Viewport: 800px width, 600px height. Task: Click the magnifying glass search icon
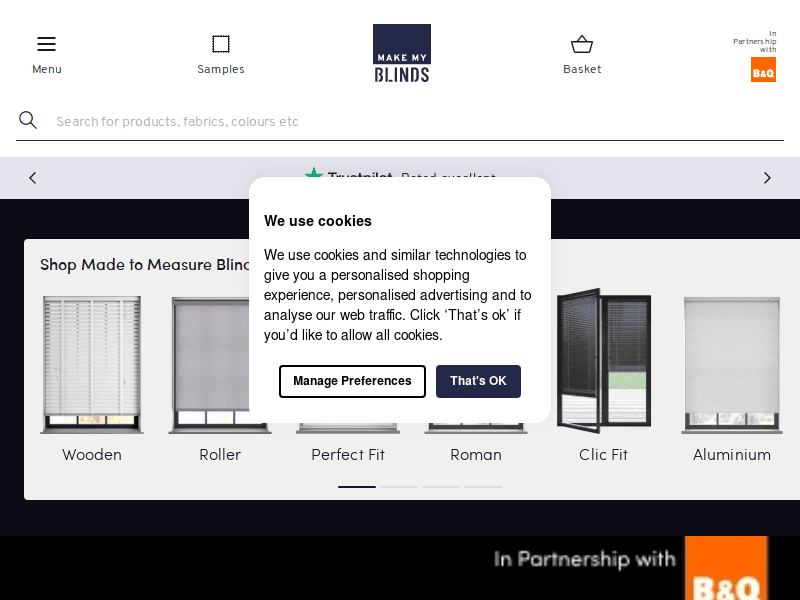coord(28,121)
